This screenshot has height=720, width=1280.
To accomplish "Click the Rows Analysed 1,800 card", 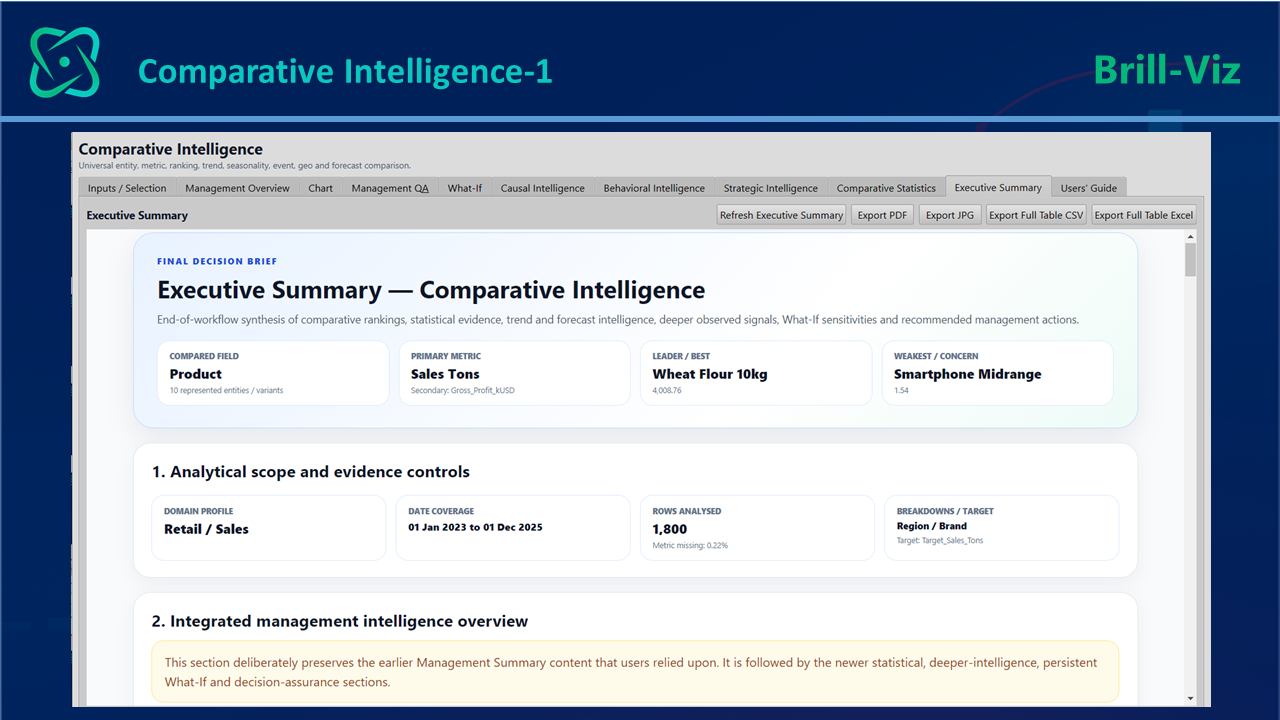I will (756, 528).
